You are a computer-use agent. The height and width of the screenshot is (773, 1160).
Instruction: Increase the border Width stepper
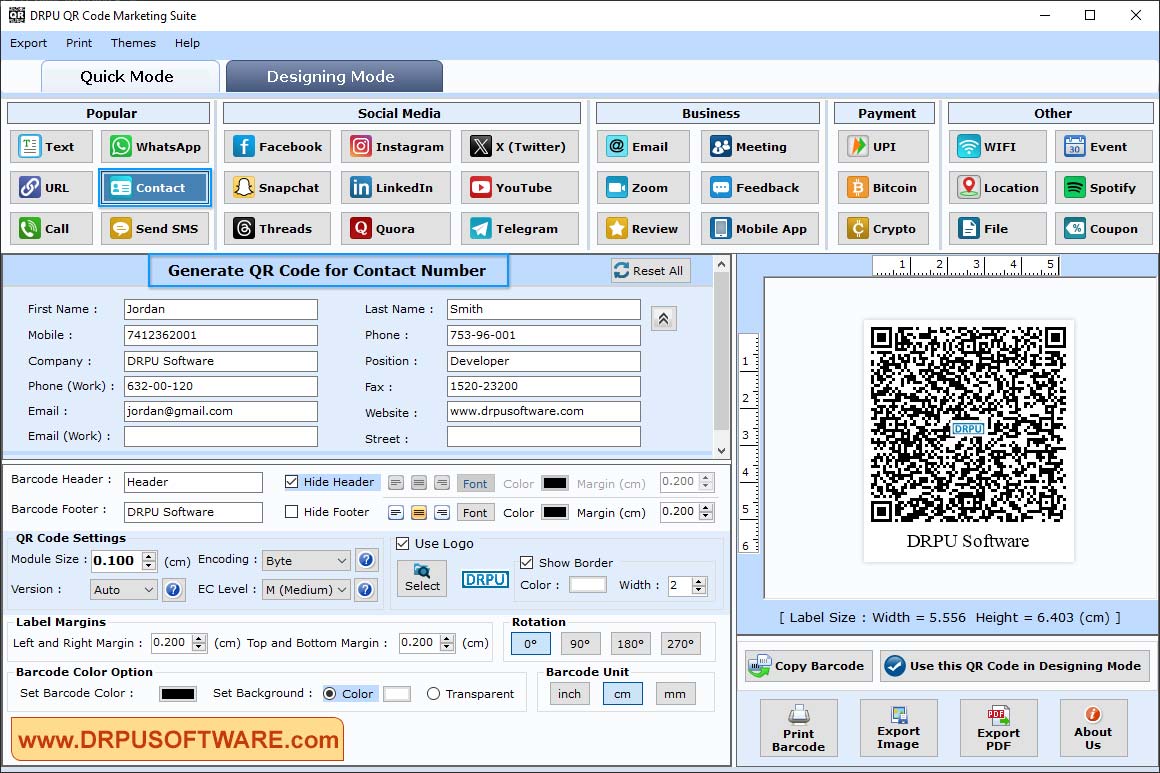pyautogui.click(x=699, y=581)
